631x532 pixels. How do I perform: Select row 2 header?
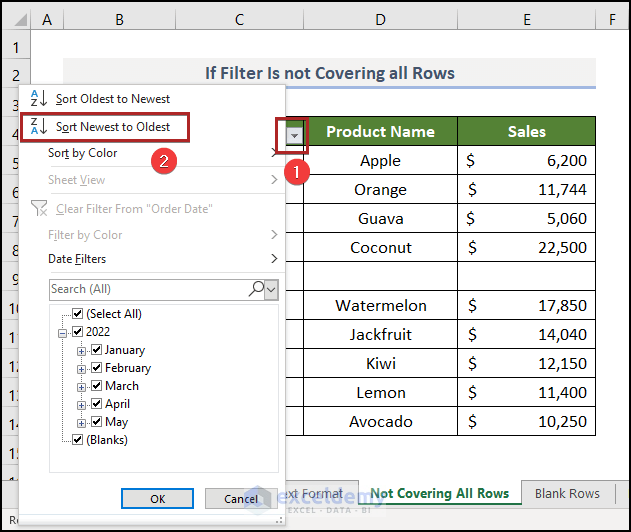pyautogui.click(x=16, y=75)
